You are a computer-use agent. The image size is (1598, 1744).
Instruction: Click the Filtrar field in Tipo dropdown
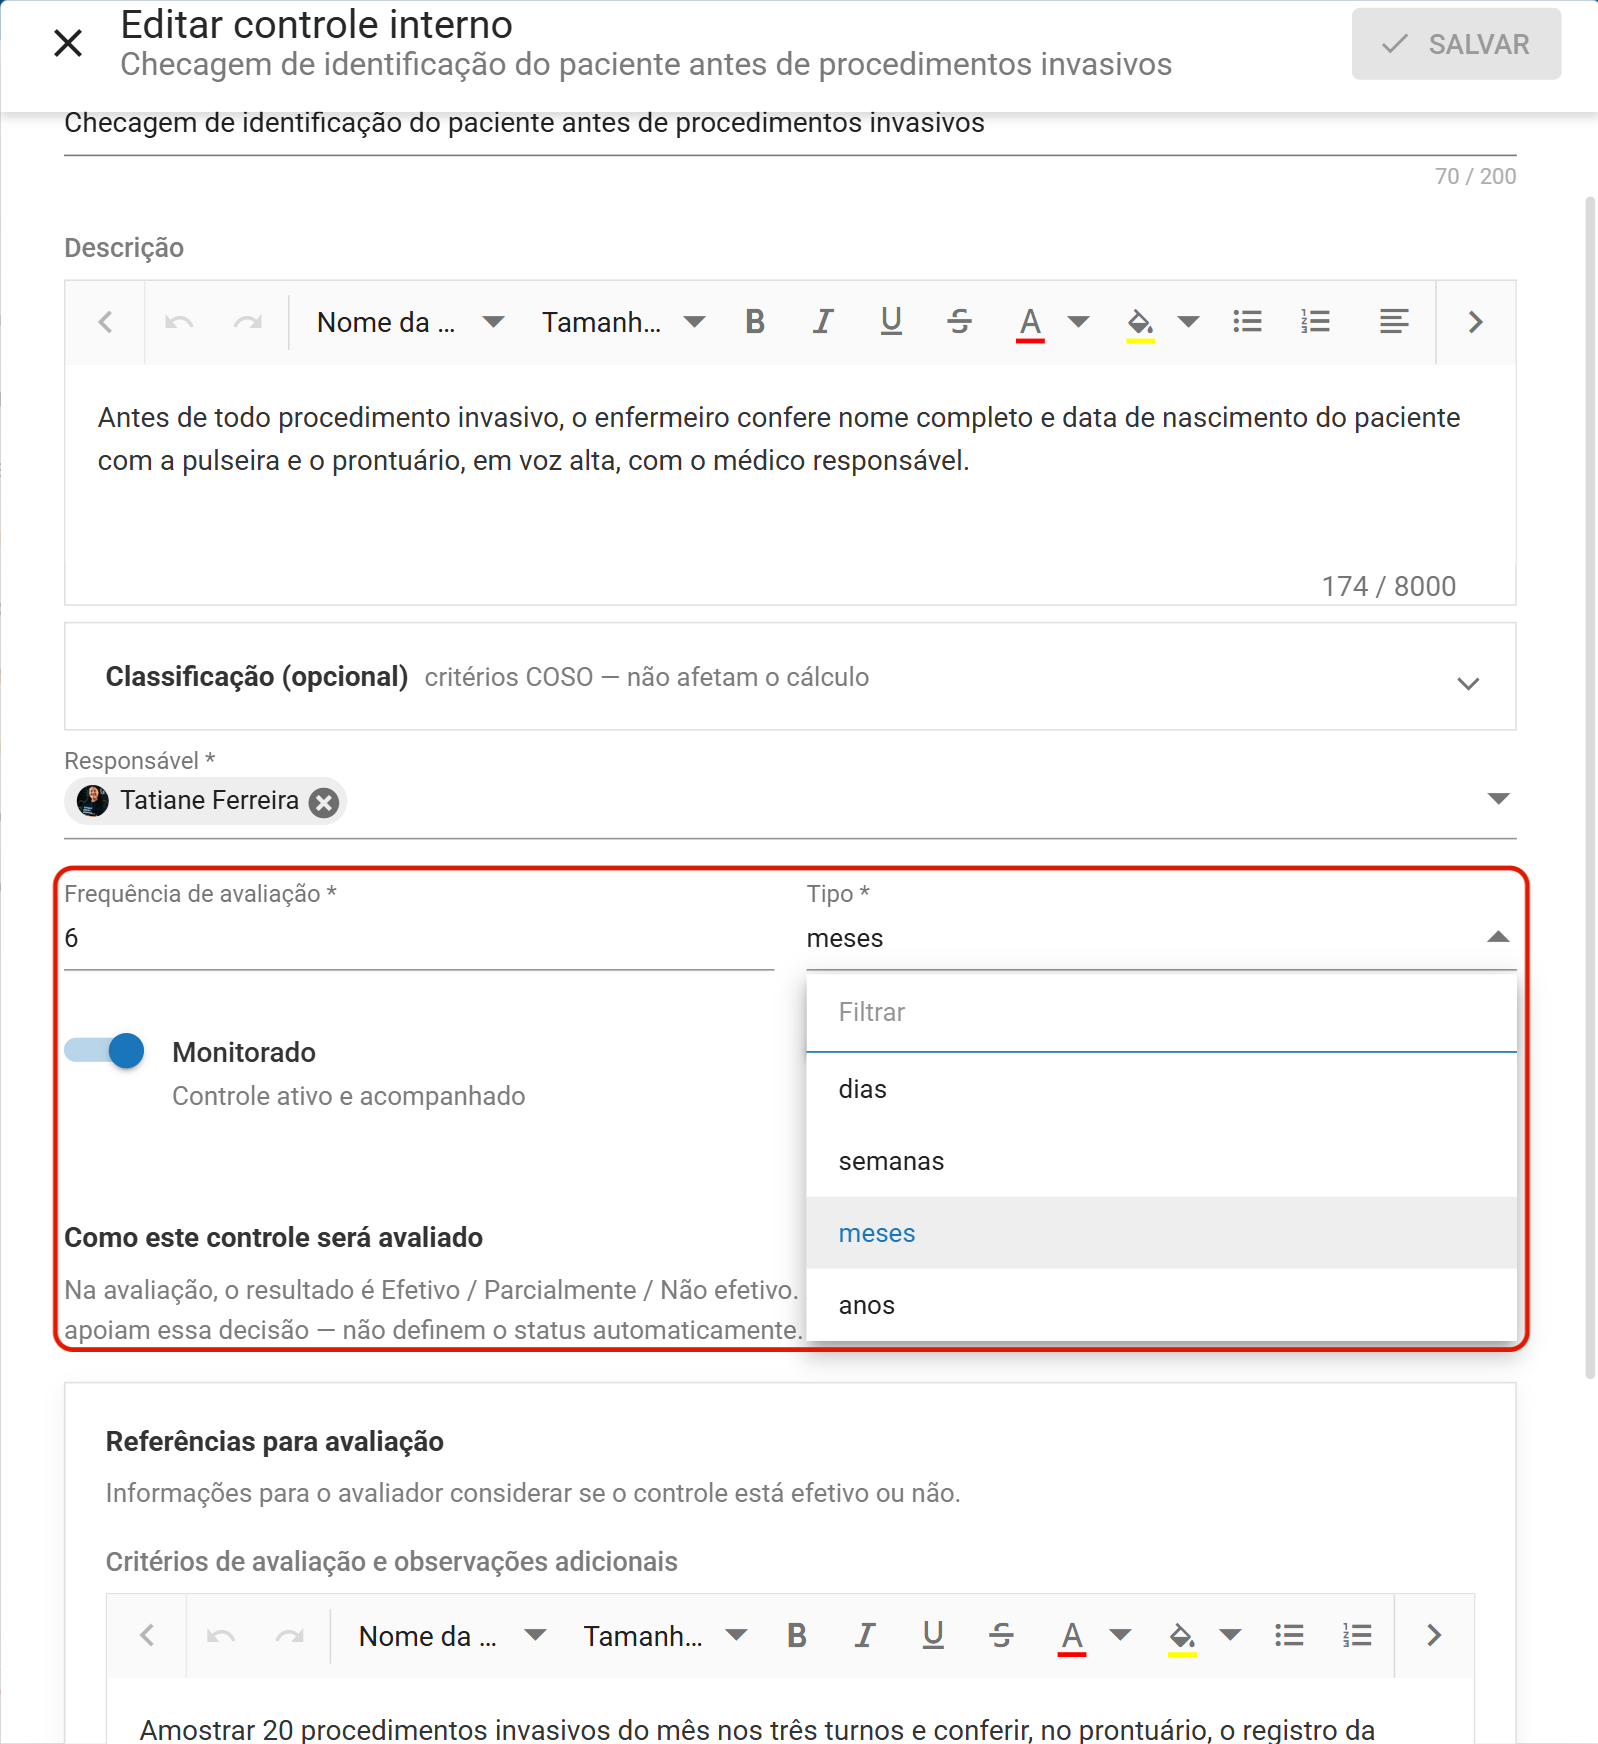(1162, 1013)
